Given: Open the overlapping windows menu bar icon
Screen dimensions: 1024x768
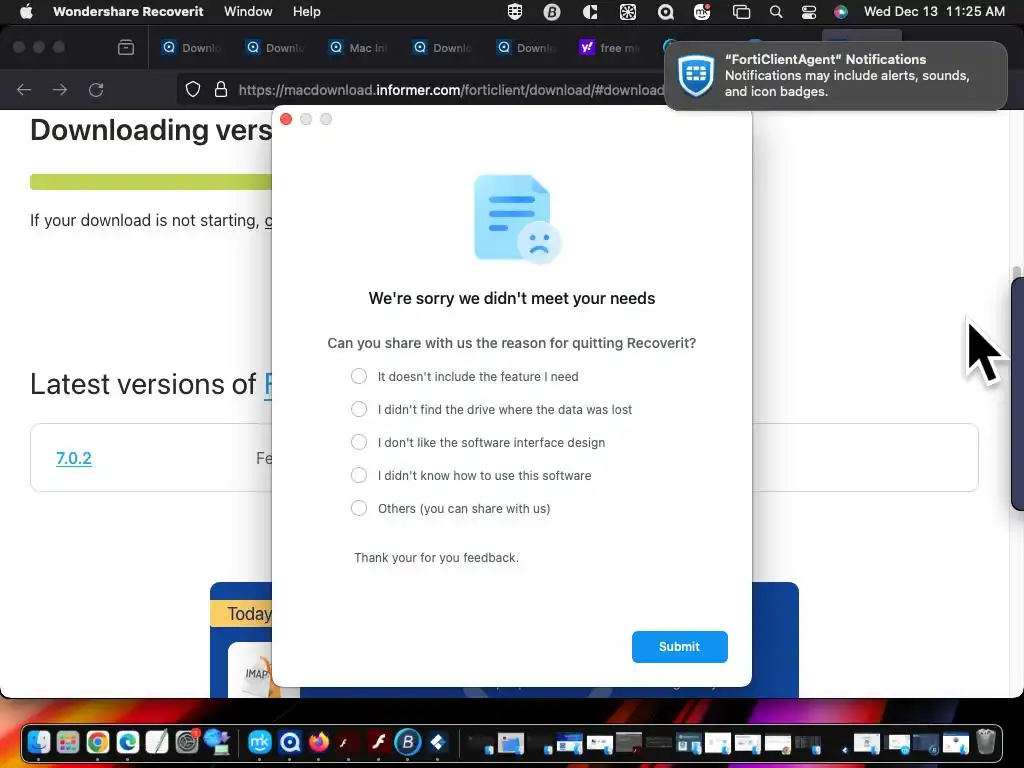Looking at the screenshot, I should [741, 12].
